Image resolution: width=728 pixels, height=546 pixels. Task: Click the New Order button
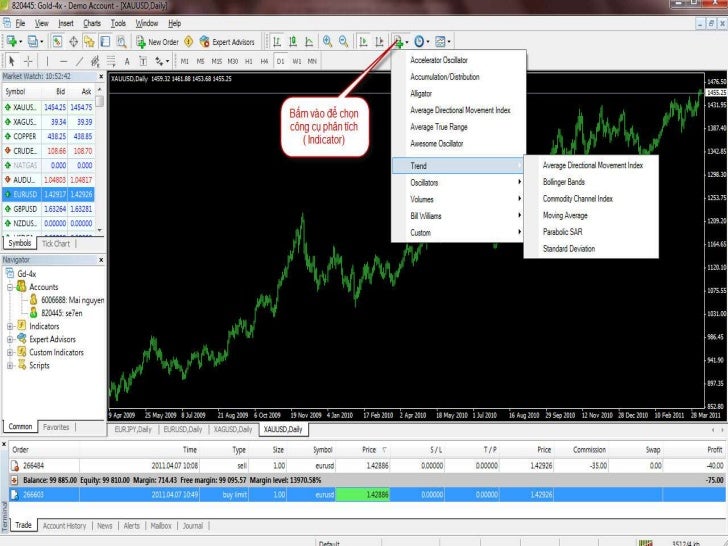(157, 42)
